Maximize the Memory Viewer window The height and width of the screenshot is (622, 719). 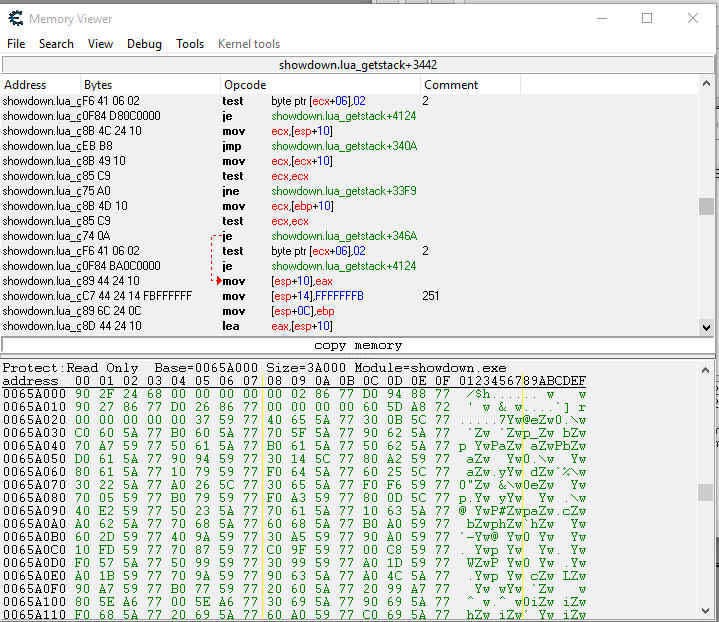(647, 18)
